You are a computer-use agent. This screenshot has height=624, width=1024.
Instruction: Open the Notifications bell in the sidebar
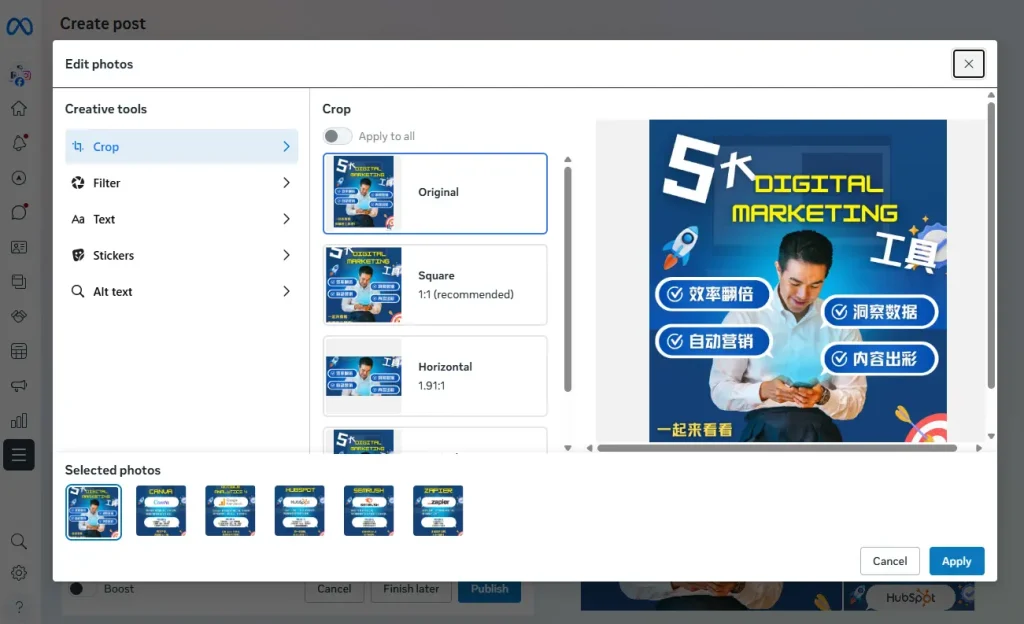[19, 143]
